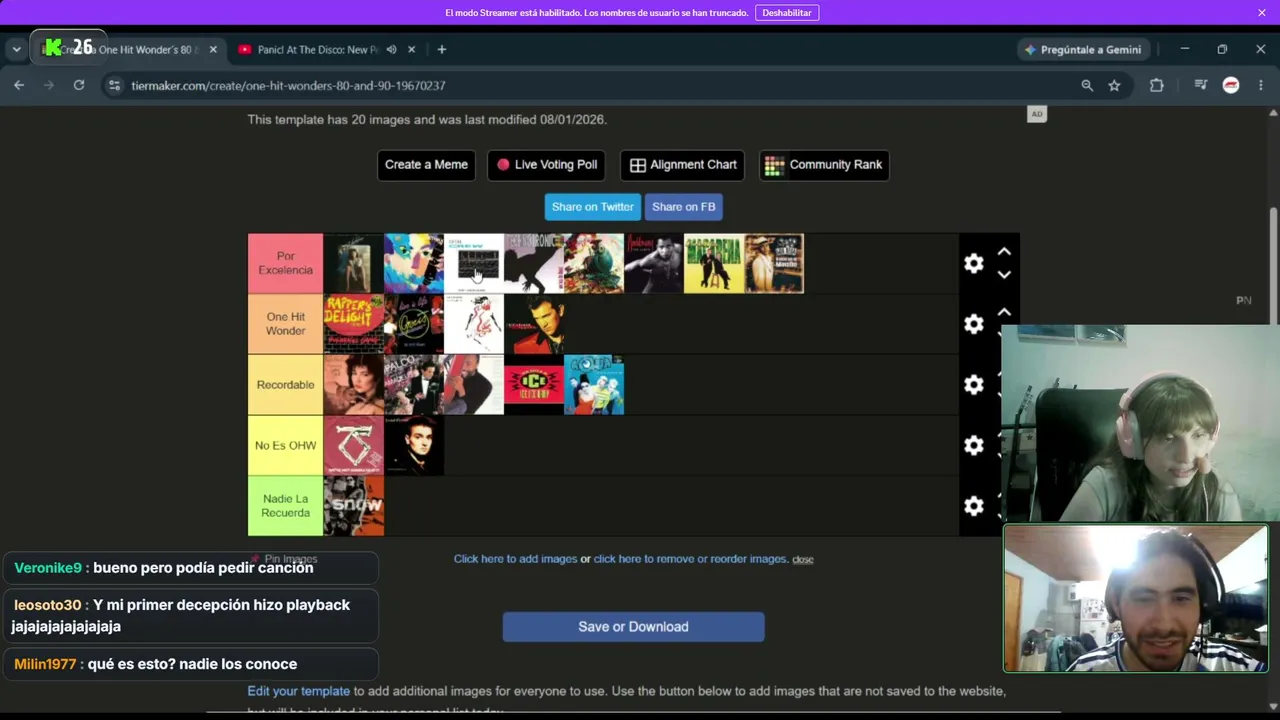Close the One Hit Wonder's tab
Image resolution: width=1280 pixels, height=720 pixels.
tap(213, 49)
